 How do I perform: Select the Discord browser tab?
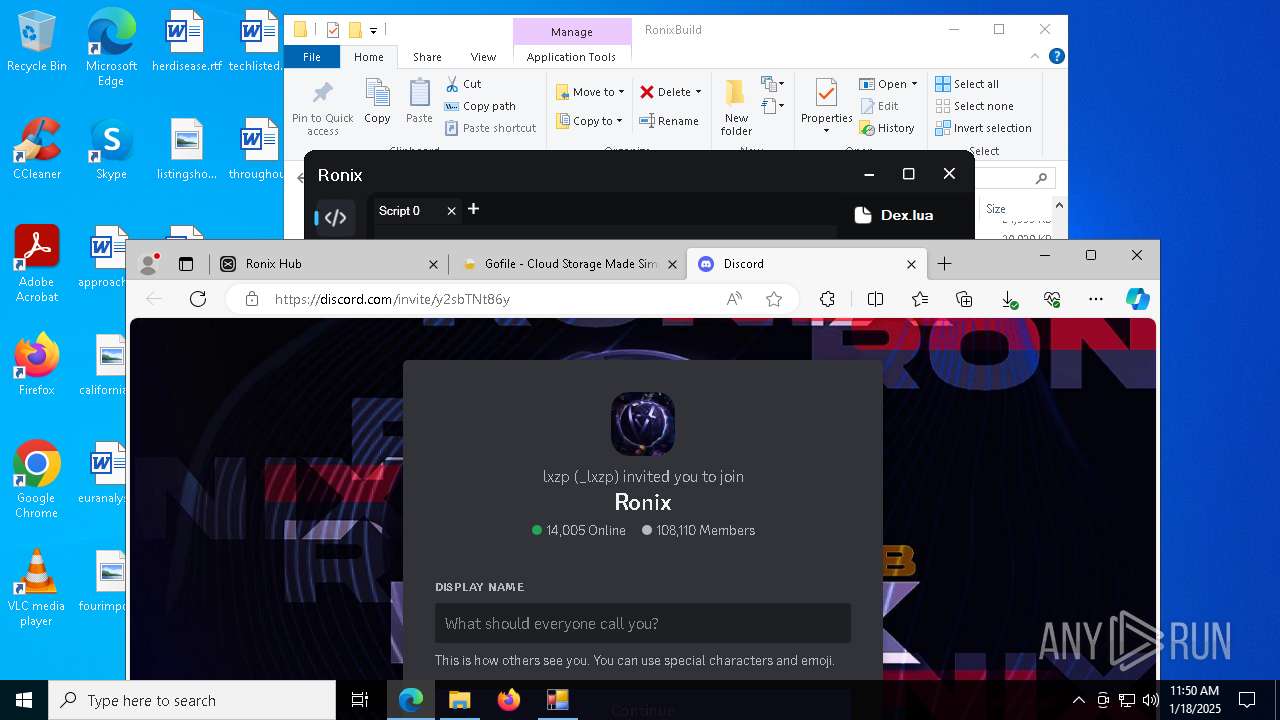806,264
